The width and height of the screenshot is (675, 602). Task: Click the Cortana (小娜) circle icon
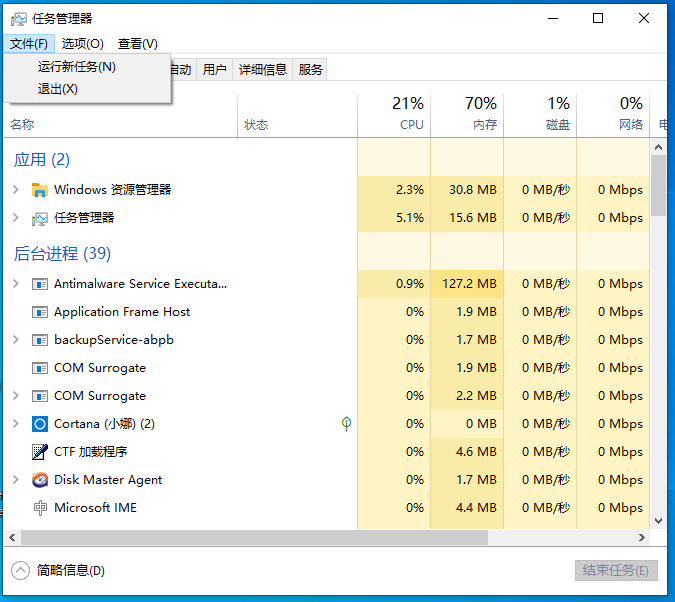coord(40,424)
